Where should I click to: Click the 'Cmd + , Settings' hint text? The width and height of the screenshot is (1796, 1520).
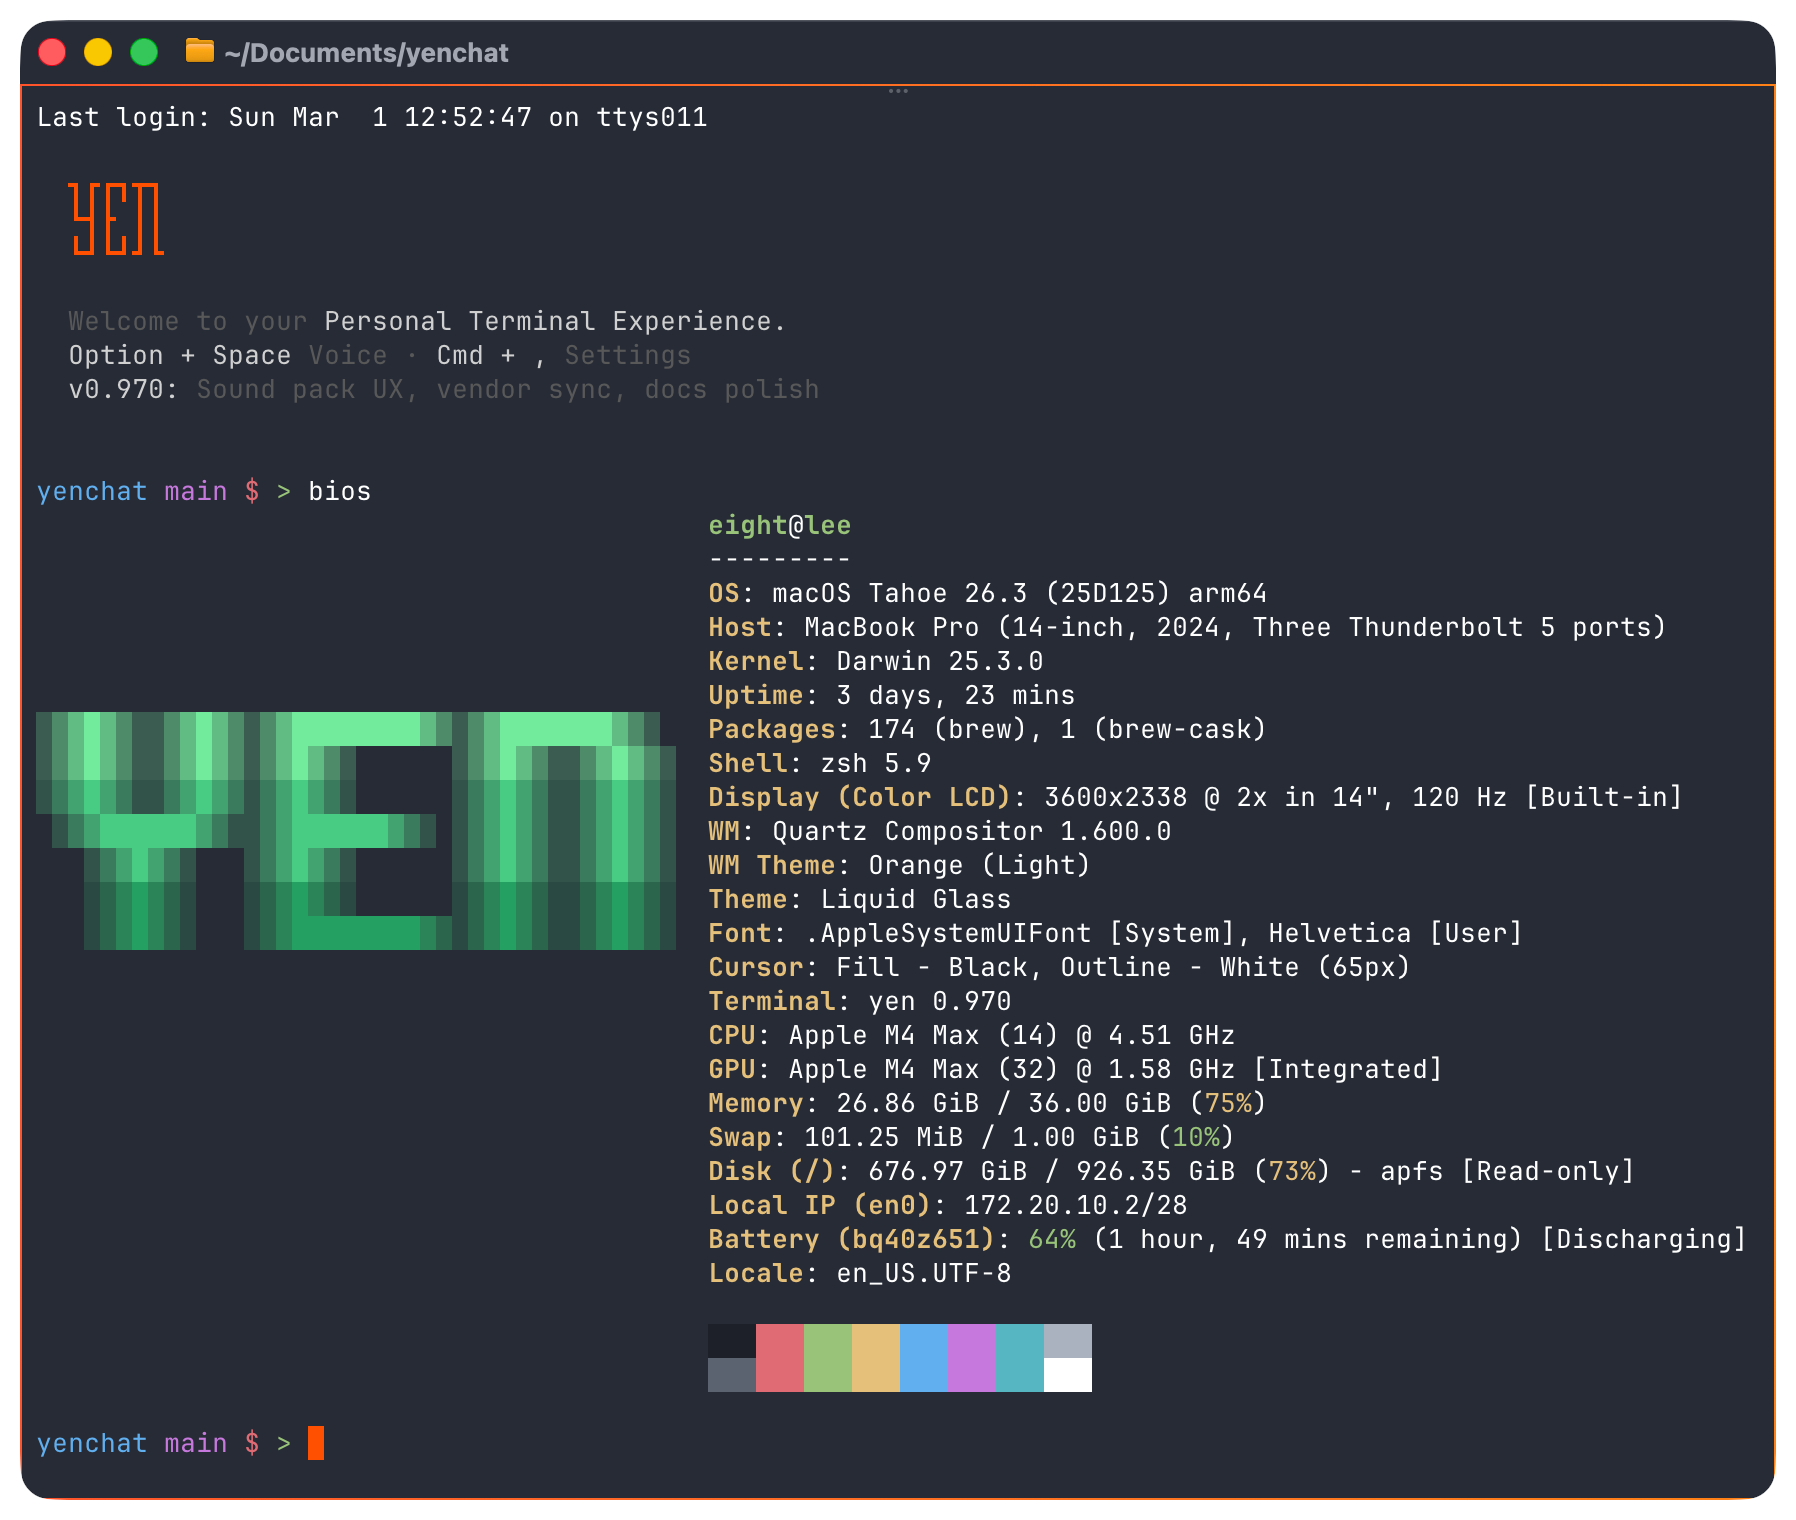(x=564, y=355)
